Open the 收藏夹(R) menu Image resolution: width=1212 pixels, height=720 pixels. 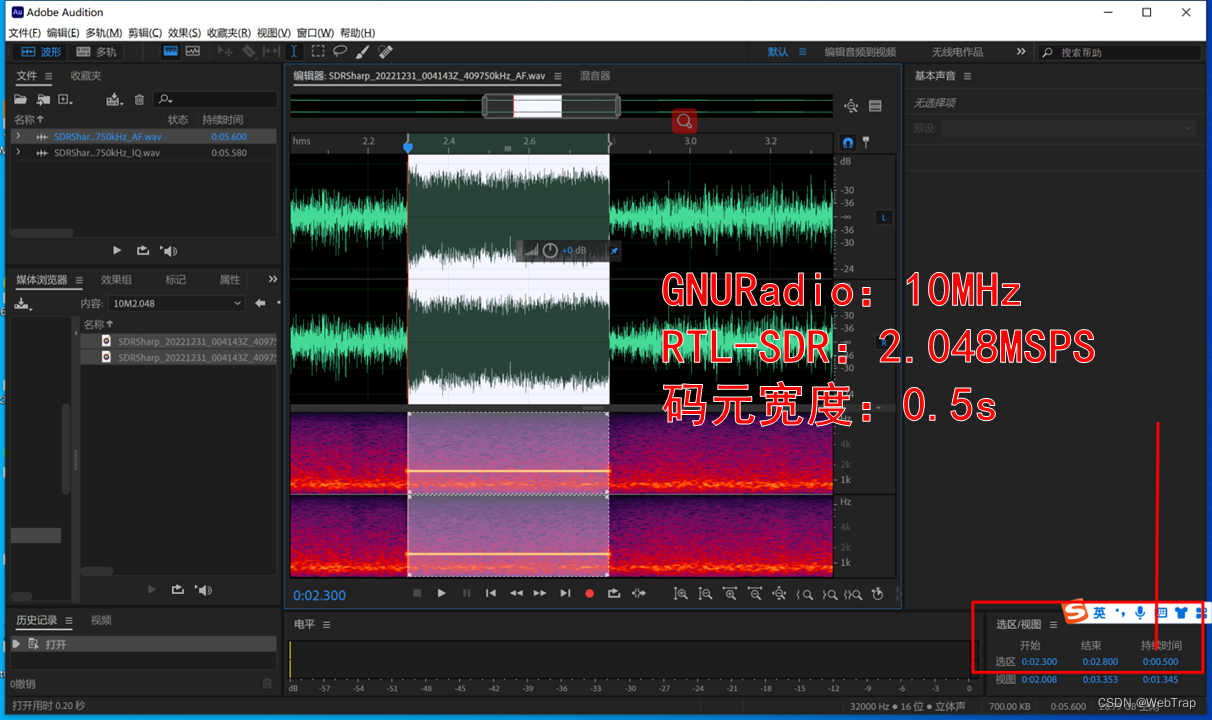(x=229, y=33)
